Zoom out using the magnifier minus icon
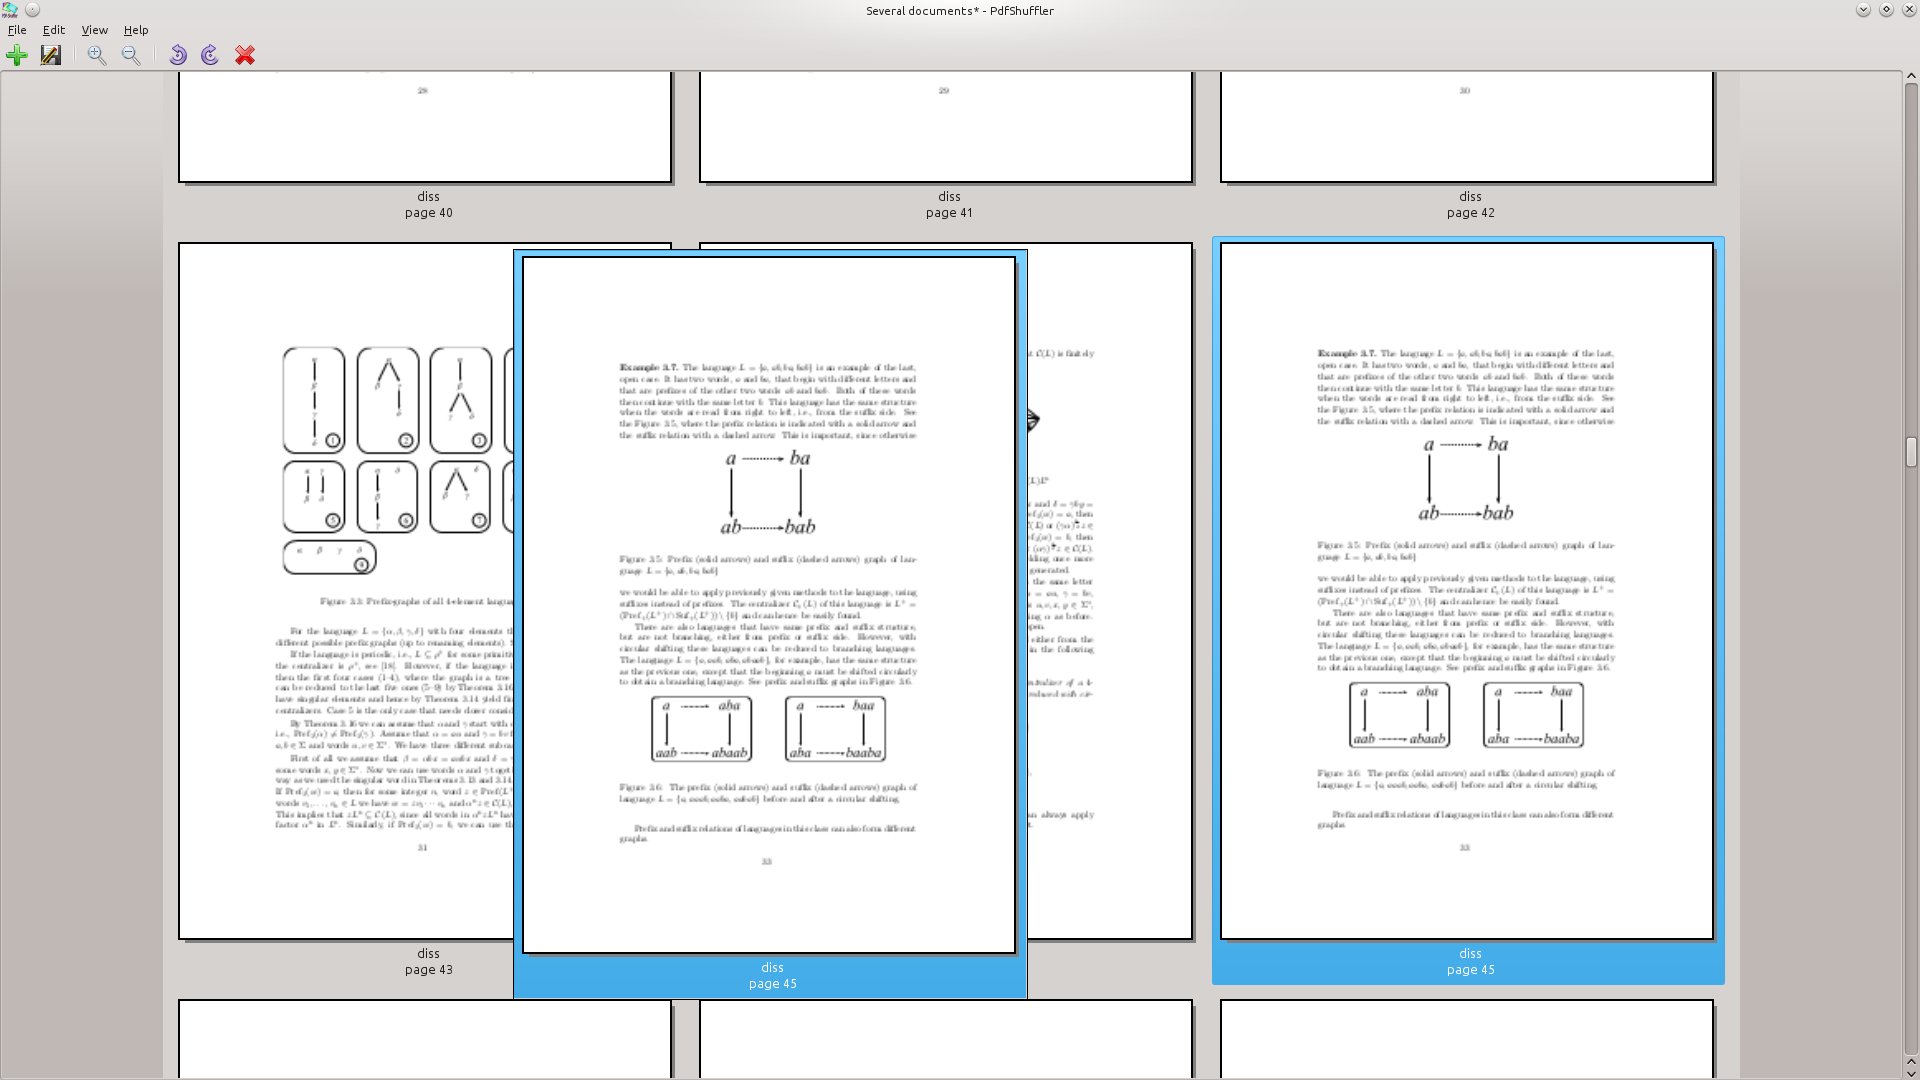The width and height of the screenshot is (1920, 1080). 131,55
